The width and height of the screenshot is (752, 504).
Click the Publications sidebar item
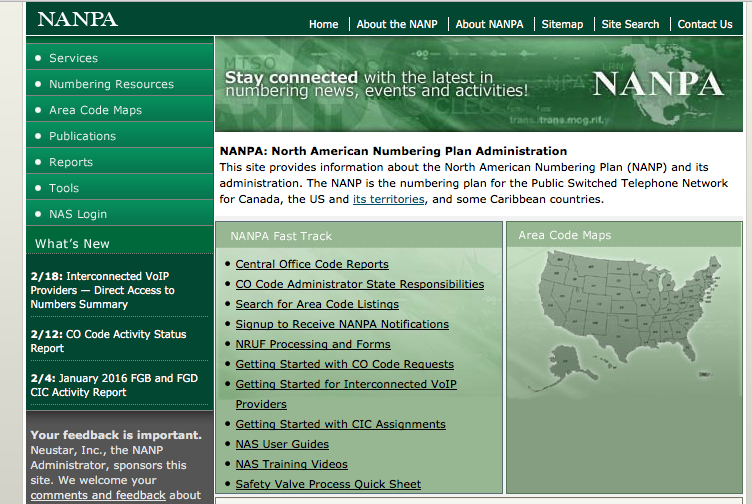(82, 136)
